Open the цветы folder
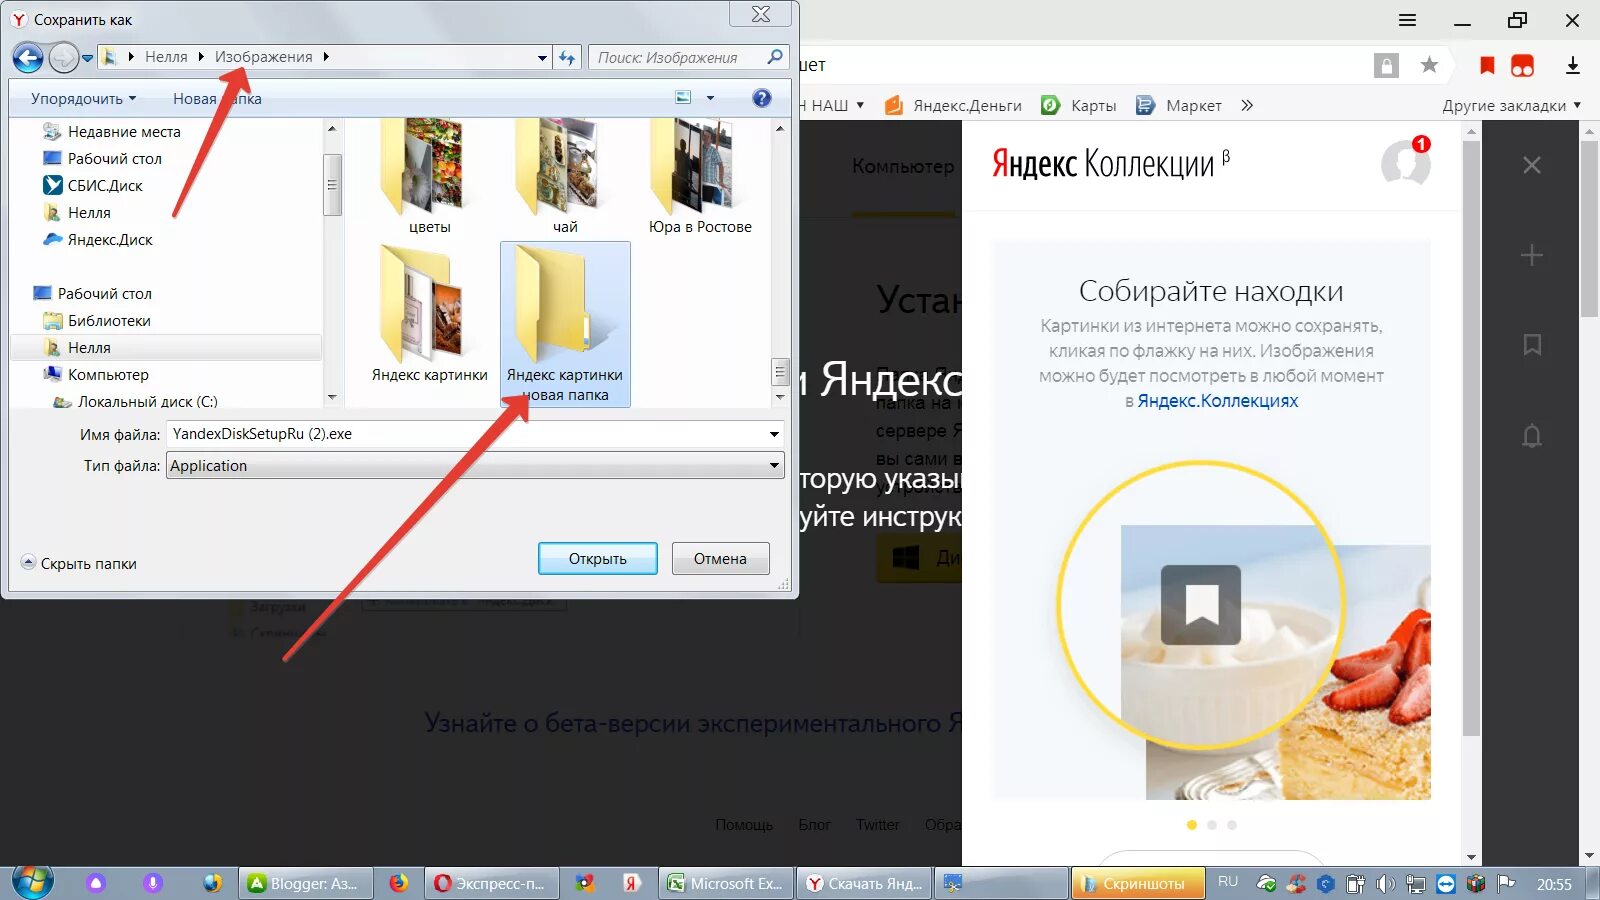 429,177
